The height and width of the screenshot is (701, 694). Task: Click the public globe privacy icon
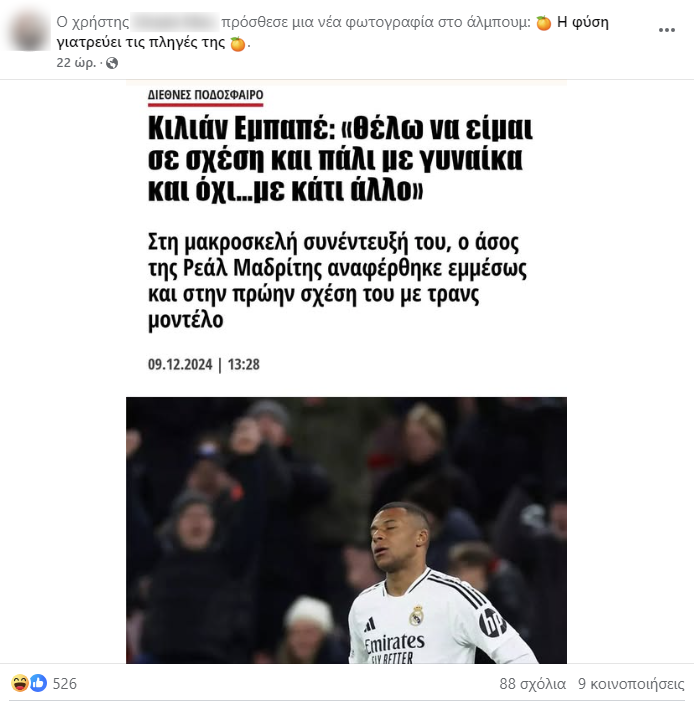[112, 63]
